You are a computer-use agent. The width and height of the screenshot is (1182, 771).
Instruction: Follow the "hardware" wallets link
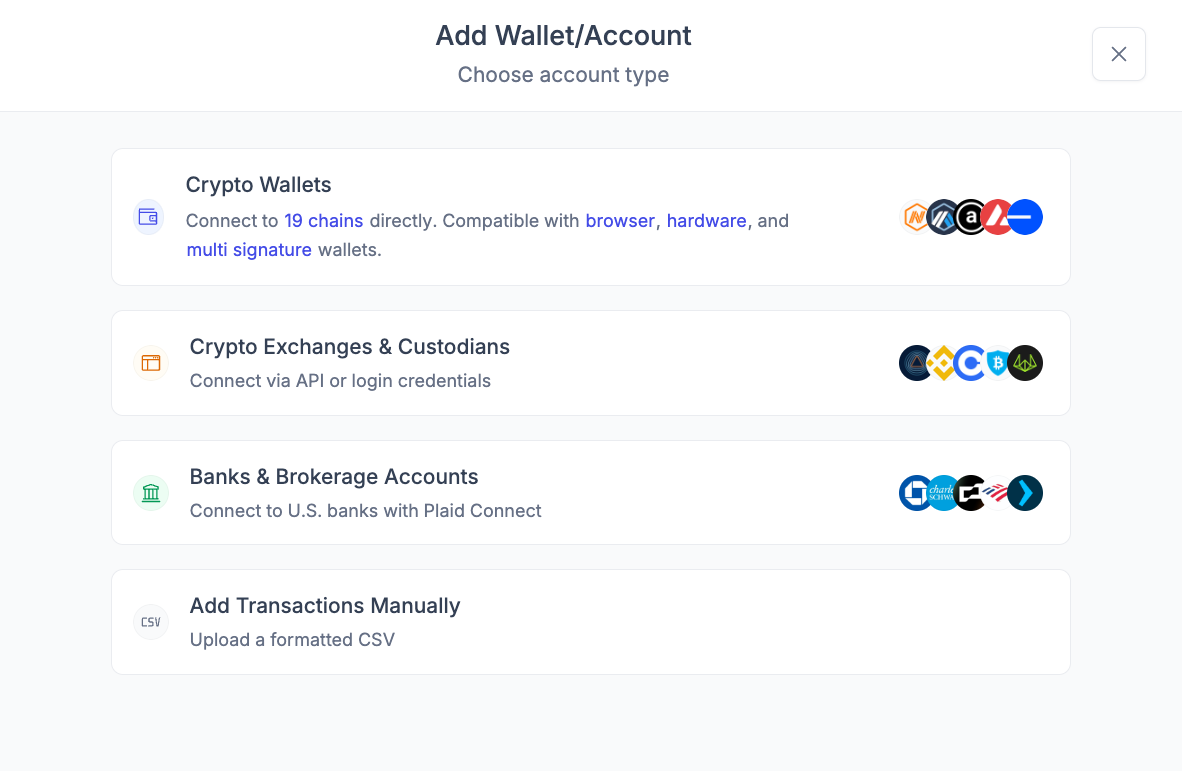[706, 221]
